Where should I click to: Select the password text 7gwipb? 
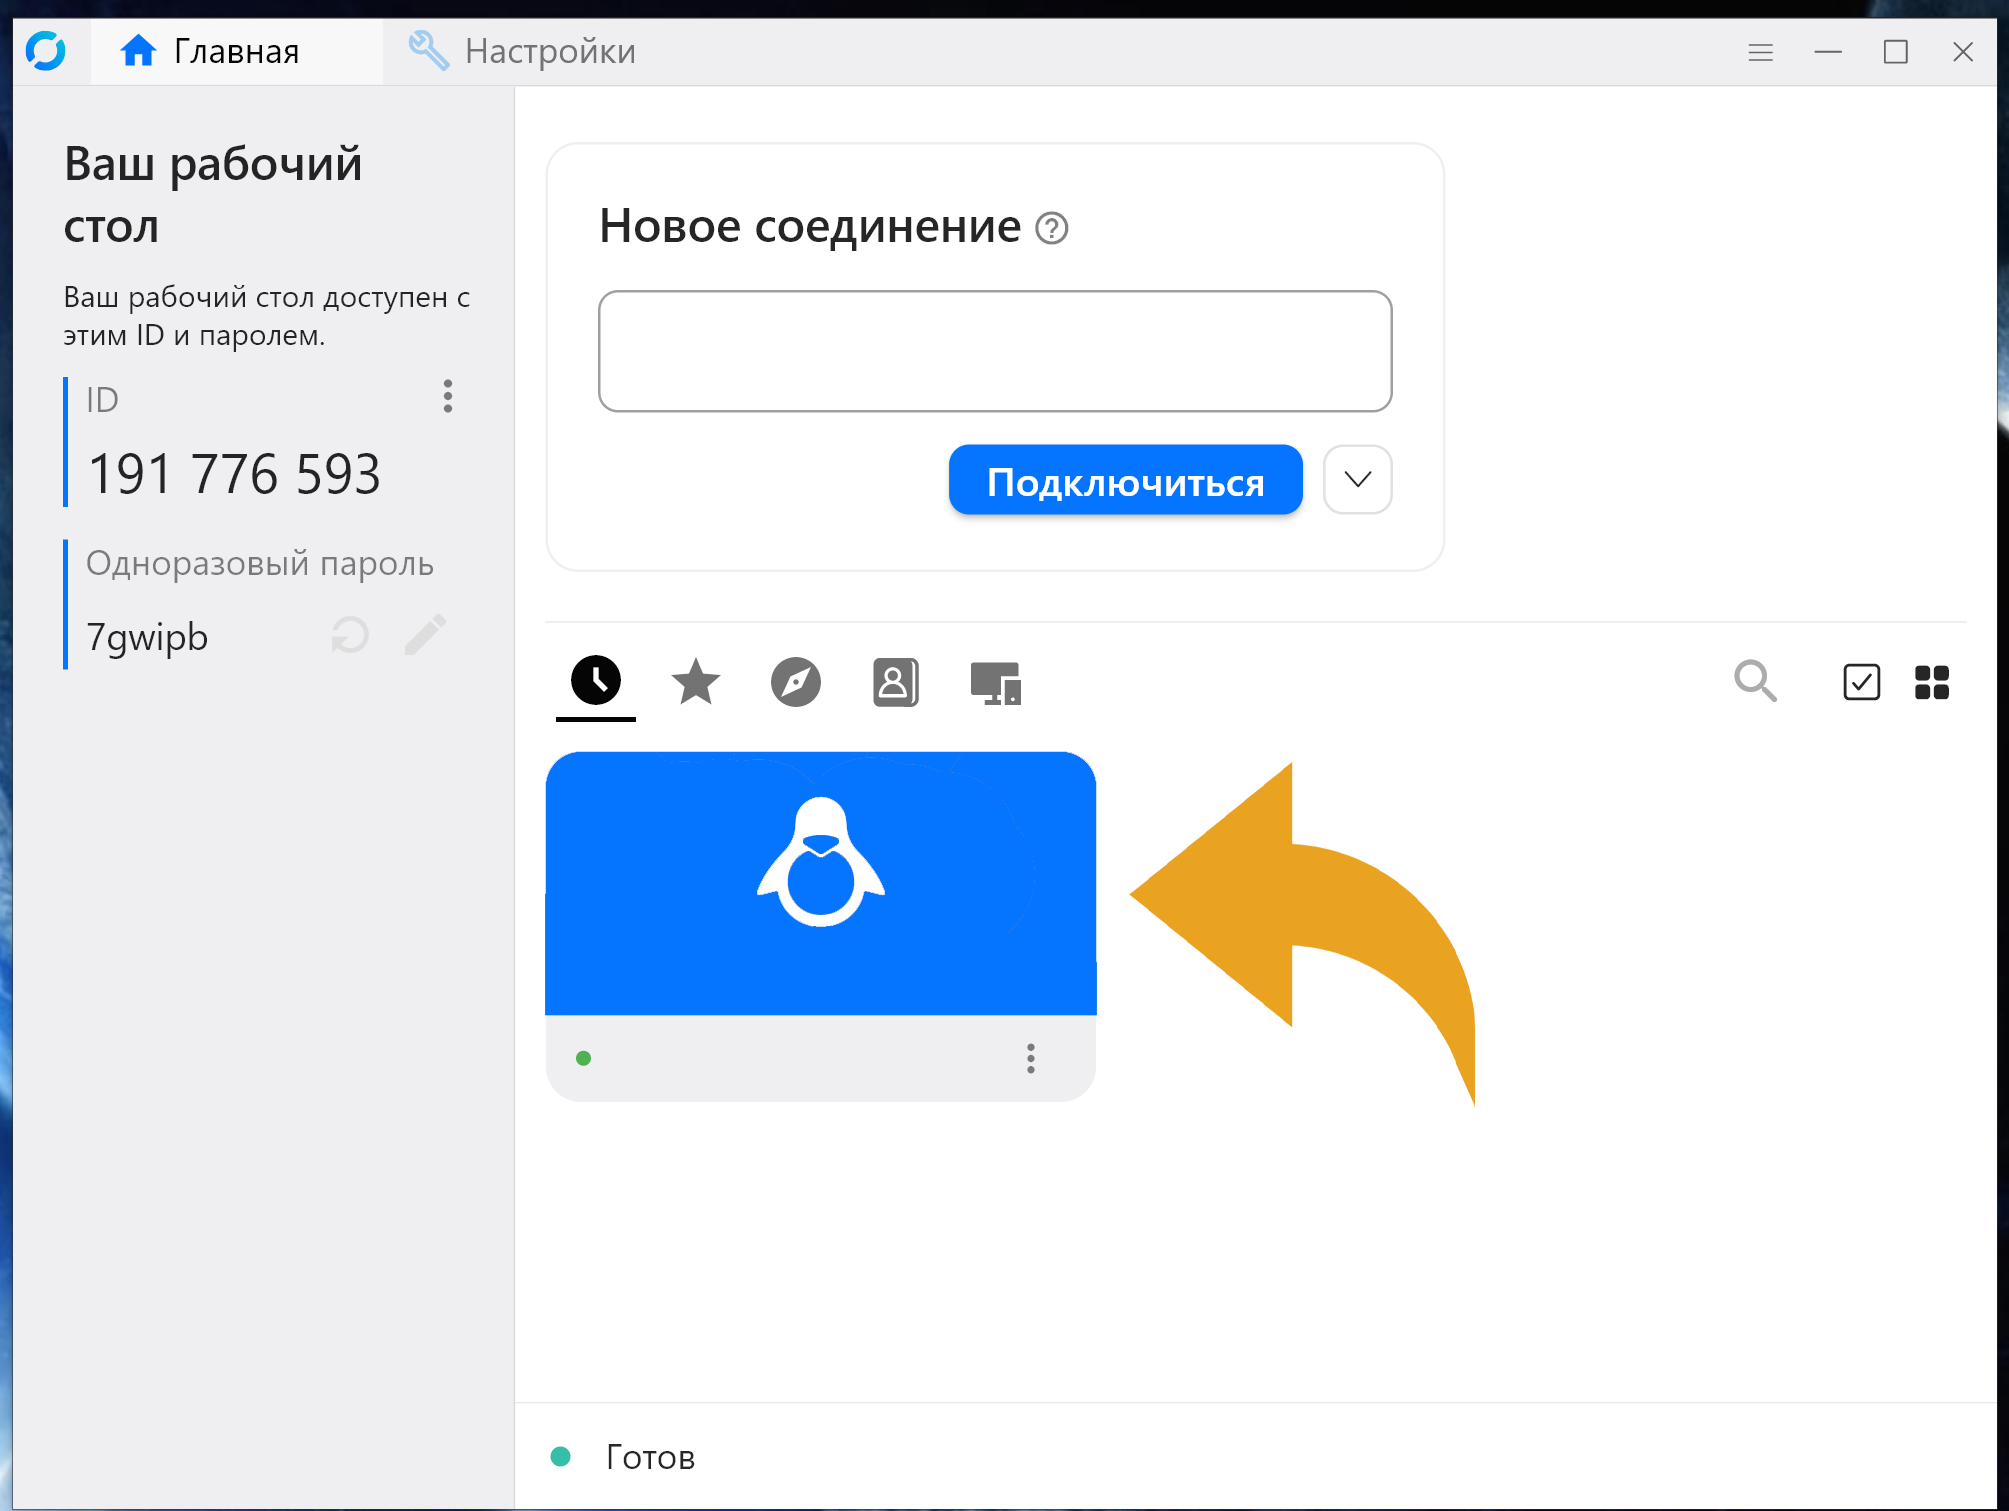tap(147, 637)
